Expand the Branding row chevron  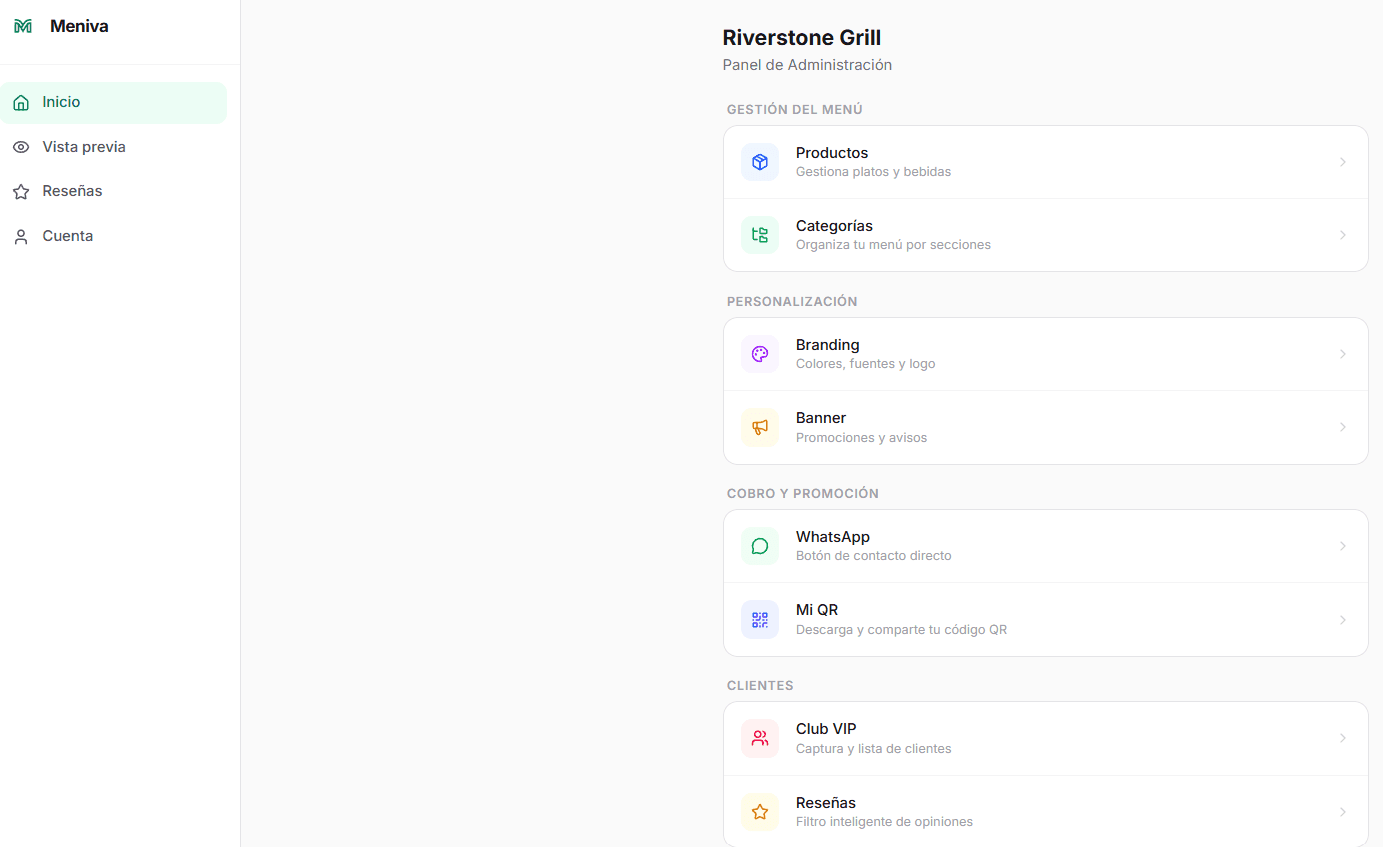[x=1343, y=354]
